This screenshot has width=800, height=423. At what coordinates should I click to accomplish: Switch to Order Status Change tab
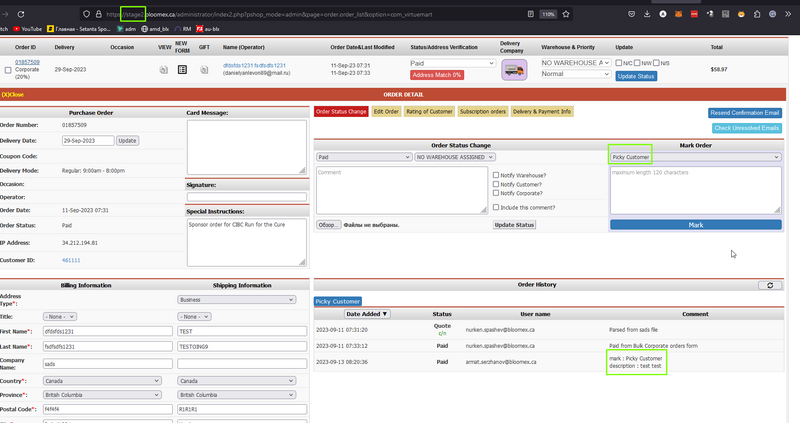[x=341, y=112]
